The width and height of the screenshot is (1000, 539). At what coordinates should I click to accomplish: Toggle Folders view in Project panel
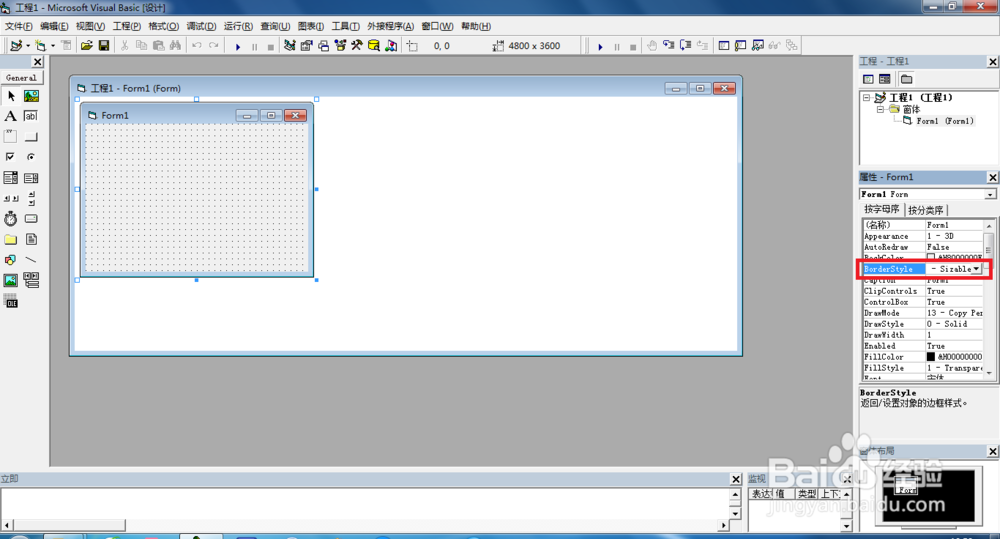click(x=906, y=79)
